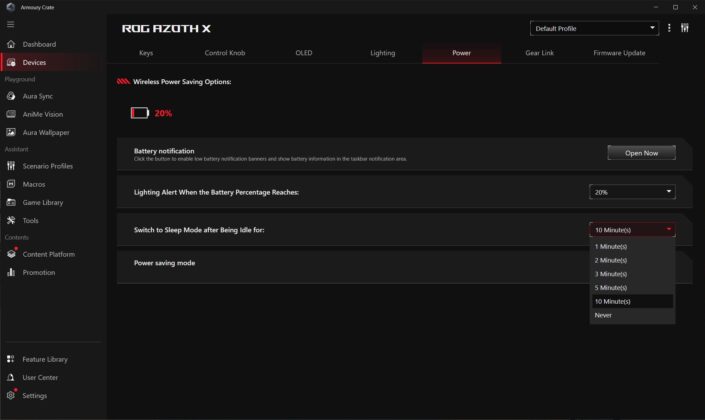Viewport: 705px width, 420px height.
Task: Open the Lighting Alert percentage dropdown
Action: coord(632,192)
